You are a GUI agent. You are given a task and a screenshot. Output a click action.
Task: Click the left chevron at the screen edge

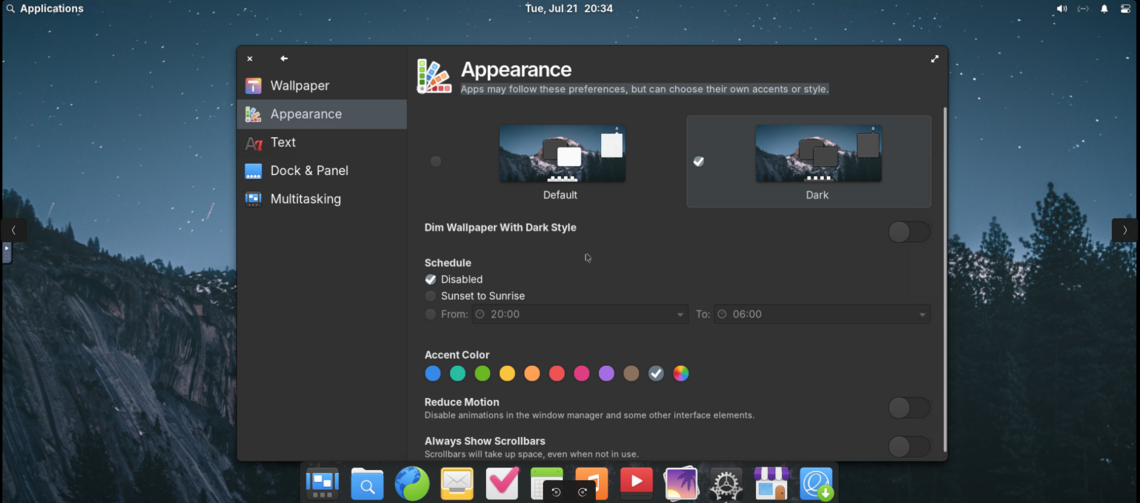coord(13,230)
